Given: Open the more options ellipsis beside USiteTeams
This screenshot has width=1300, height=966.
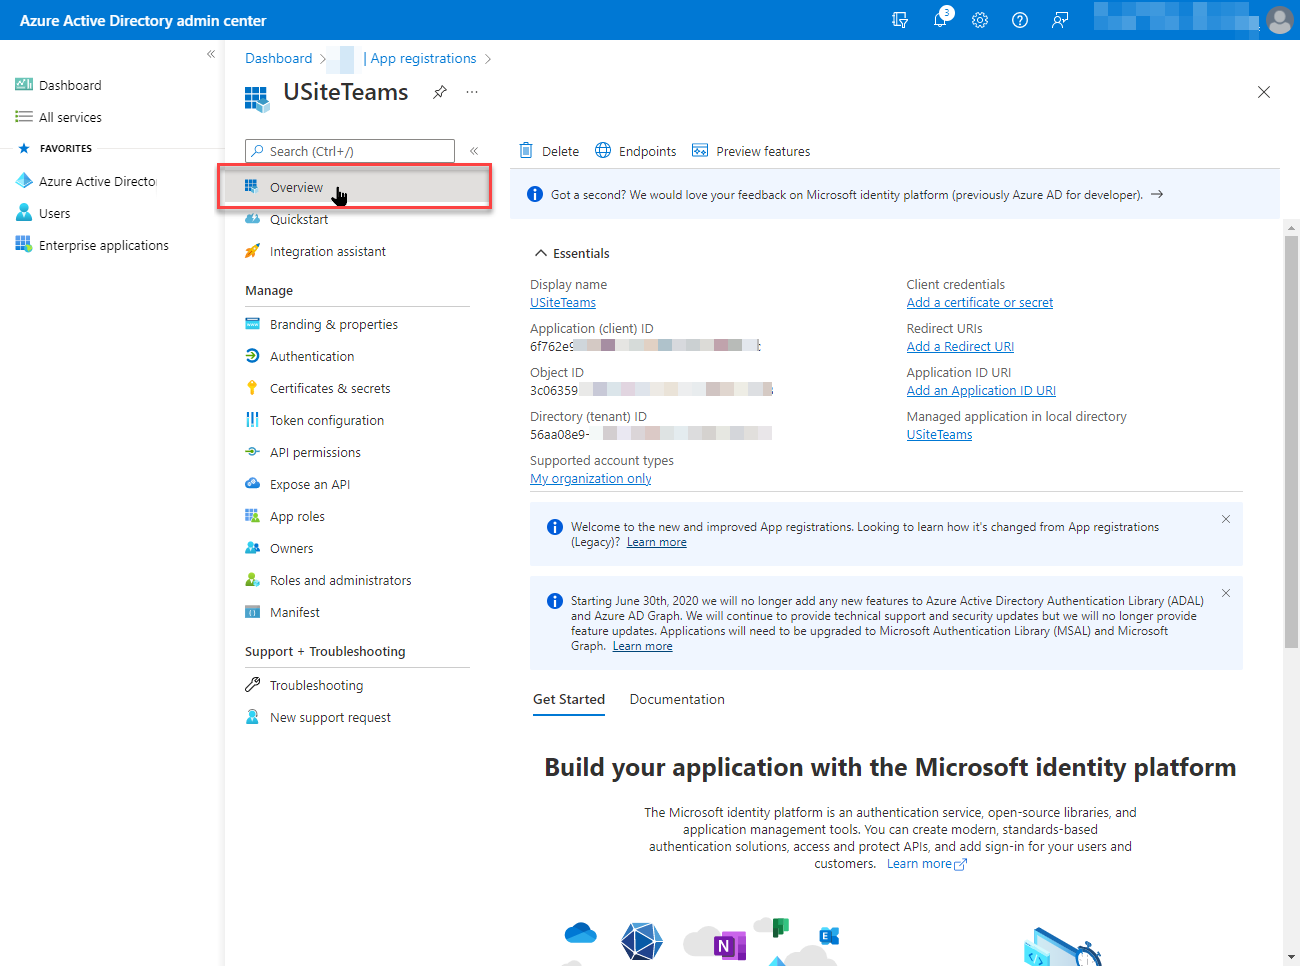Looking at the screenshot, I should tap(472, 92).
